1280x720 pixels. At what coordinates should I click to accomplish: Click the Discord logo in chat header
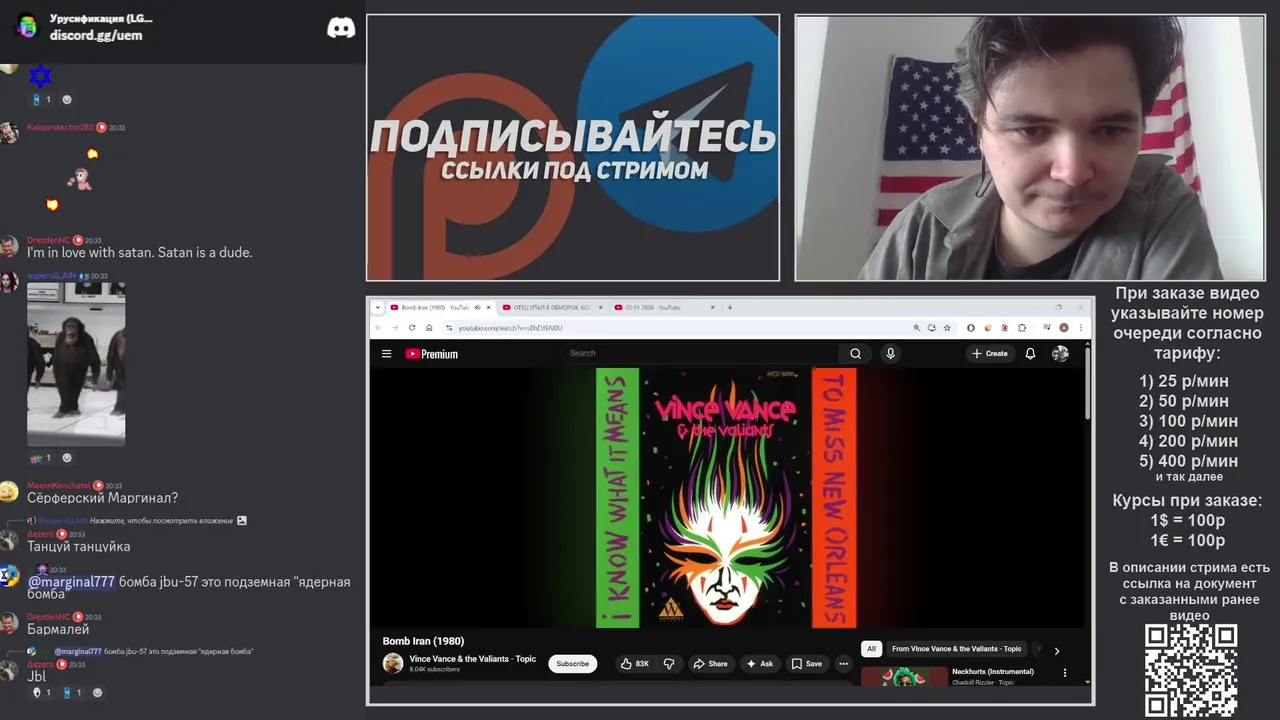point(341,28)
